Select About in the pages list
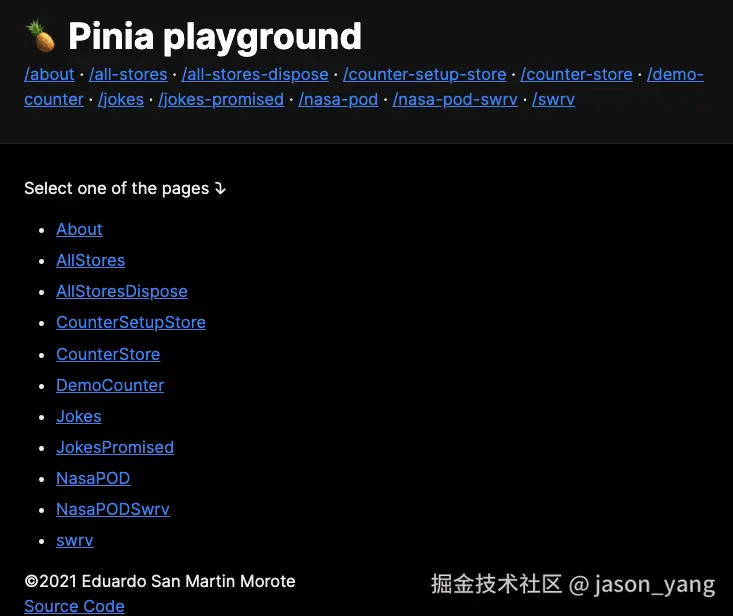The height and width of the screenshot is (616, 733). pos(79,229)
